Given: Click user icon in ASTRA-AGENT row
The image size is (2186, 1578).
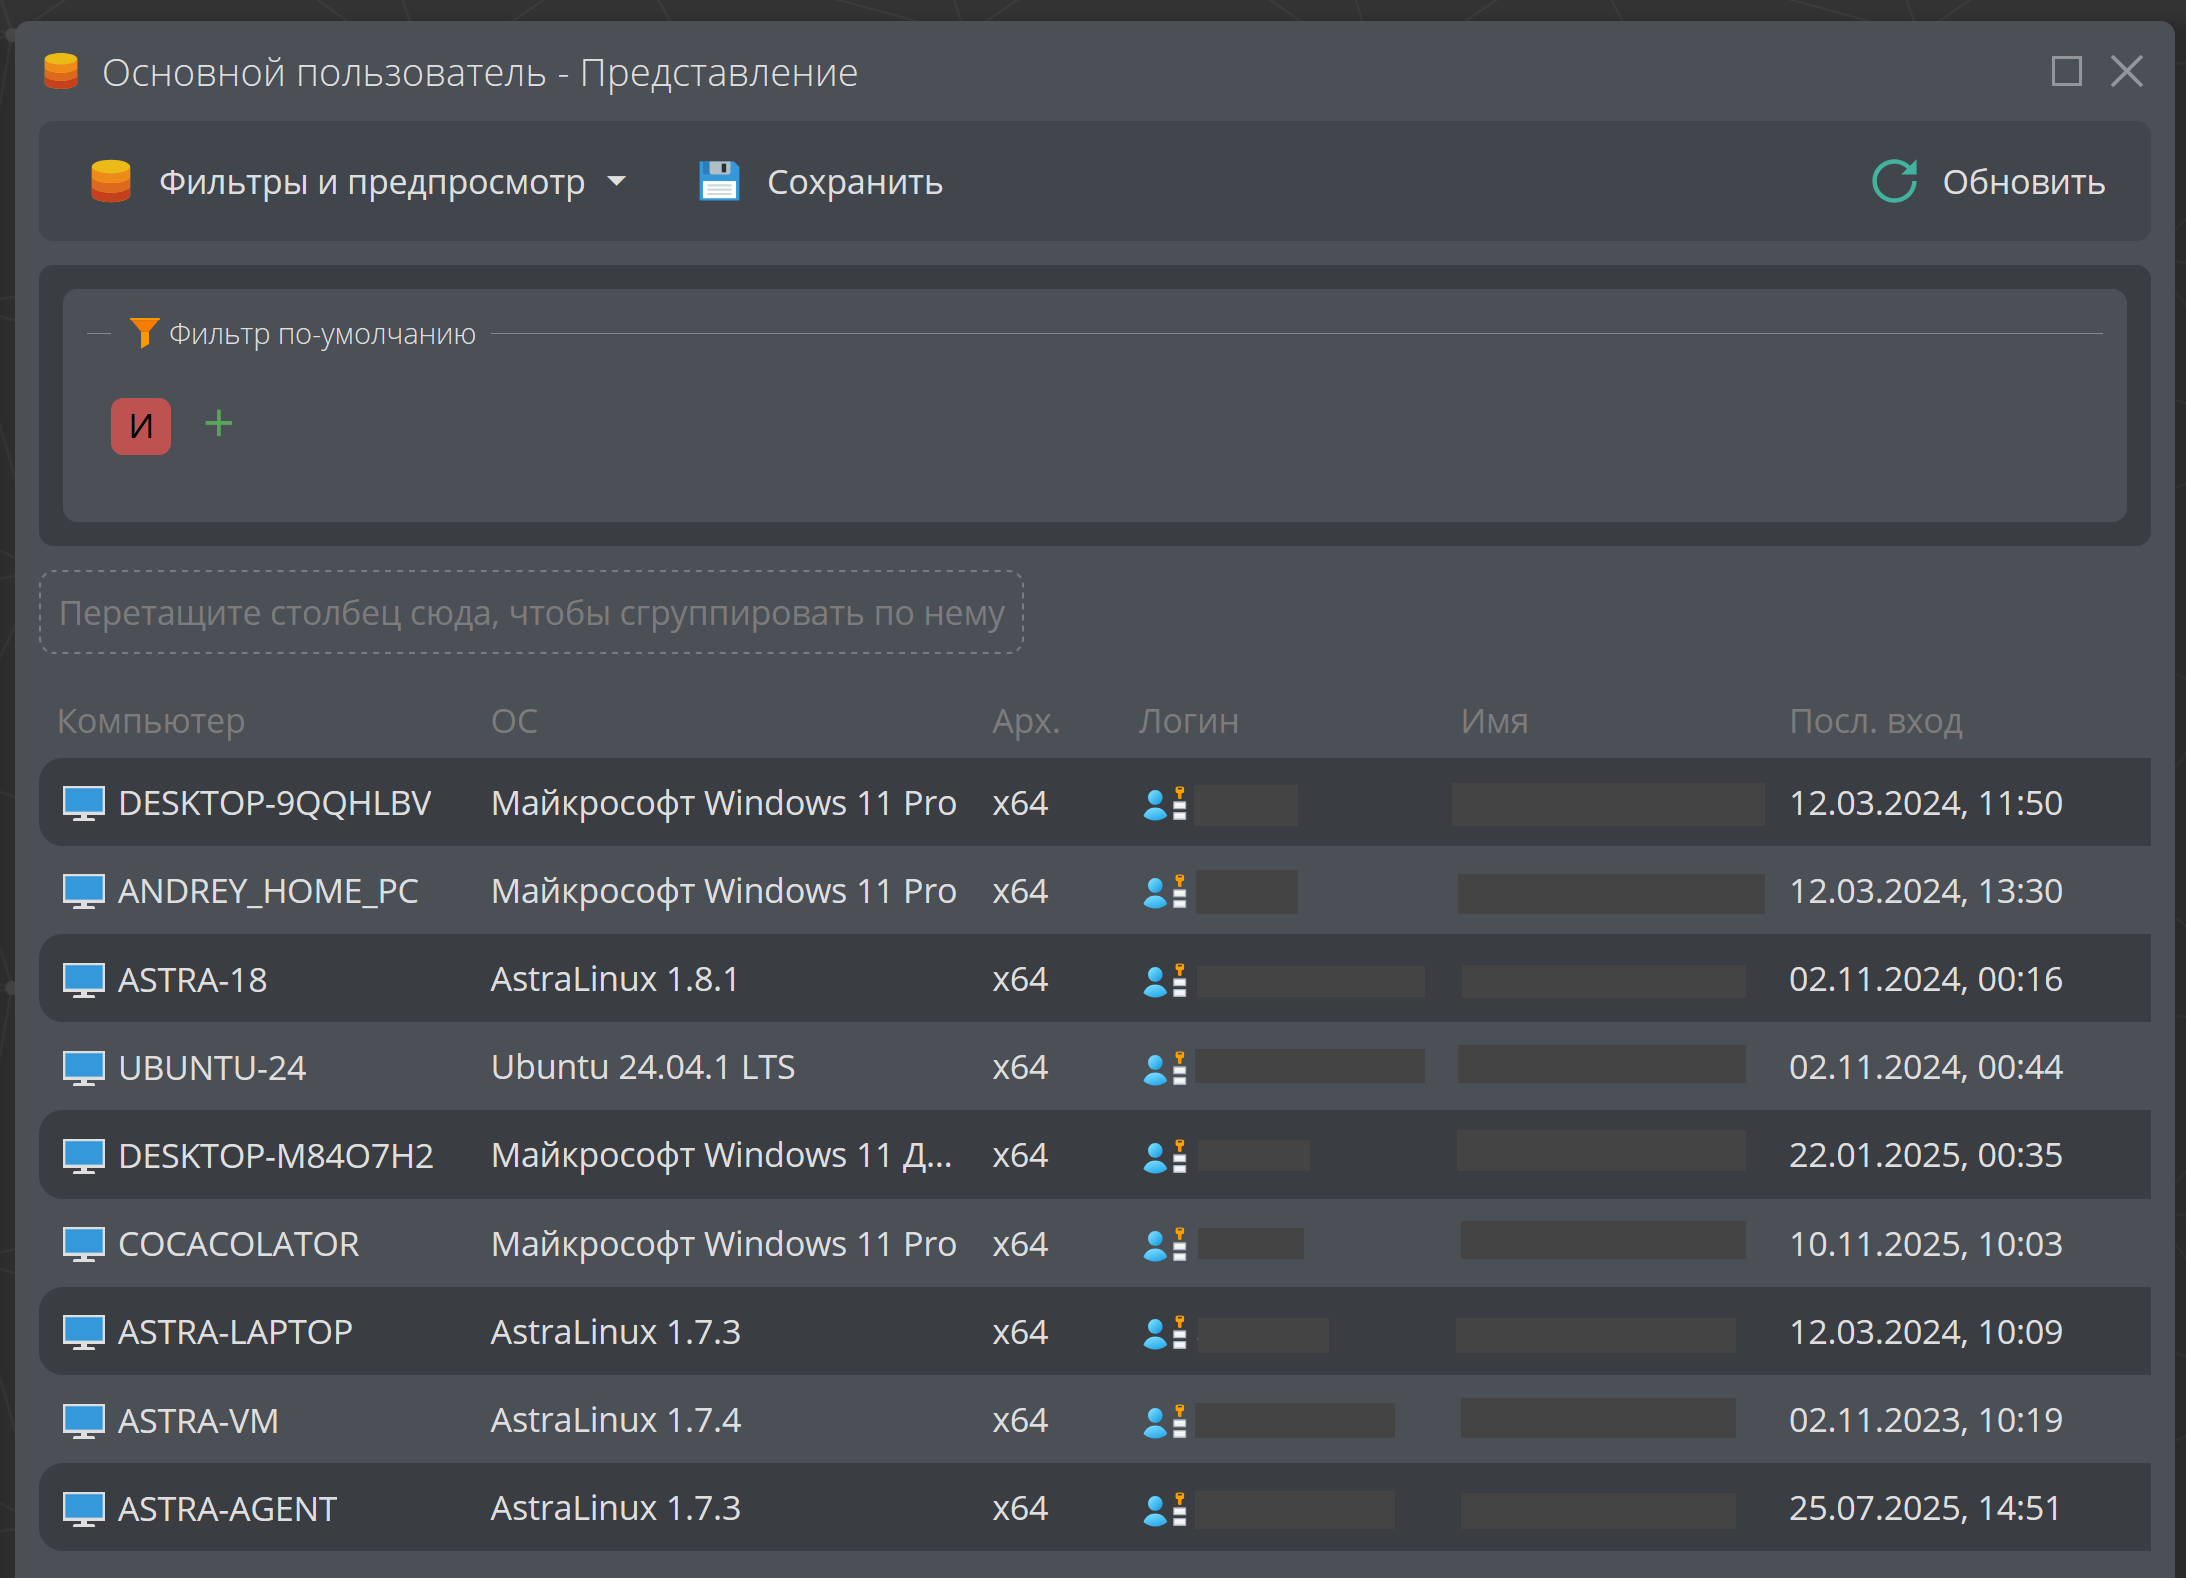Looking at the screenshot, I should coord(1165,1509).
